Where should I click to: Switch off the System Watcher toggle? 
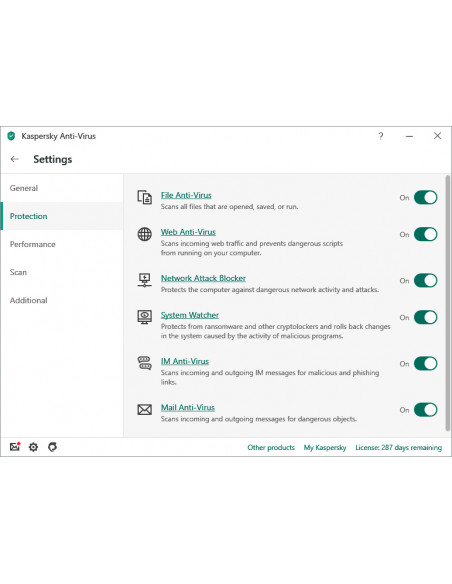(x=425, y=317)
